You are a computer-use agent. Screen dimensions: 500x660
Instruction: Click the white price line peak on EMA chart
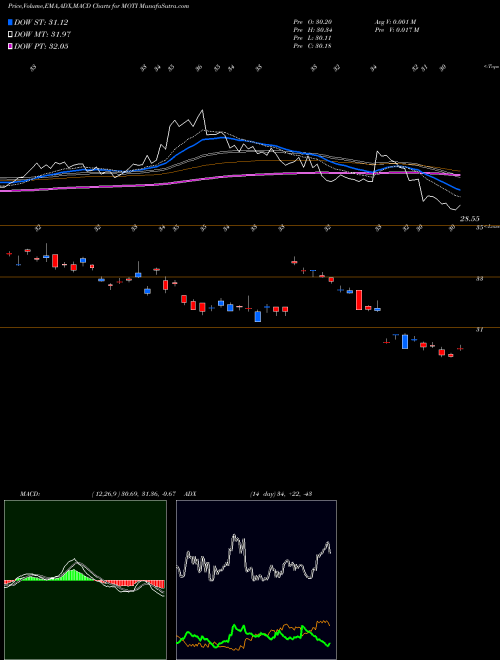[x=203, y=110]
